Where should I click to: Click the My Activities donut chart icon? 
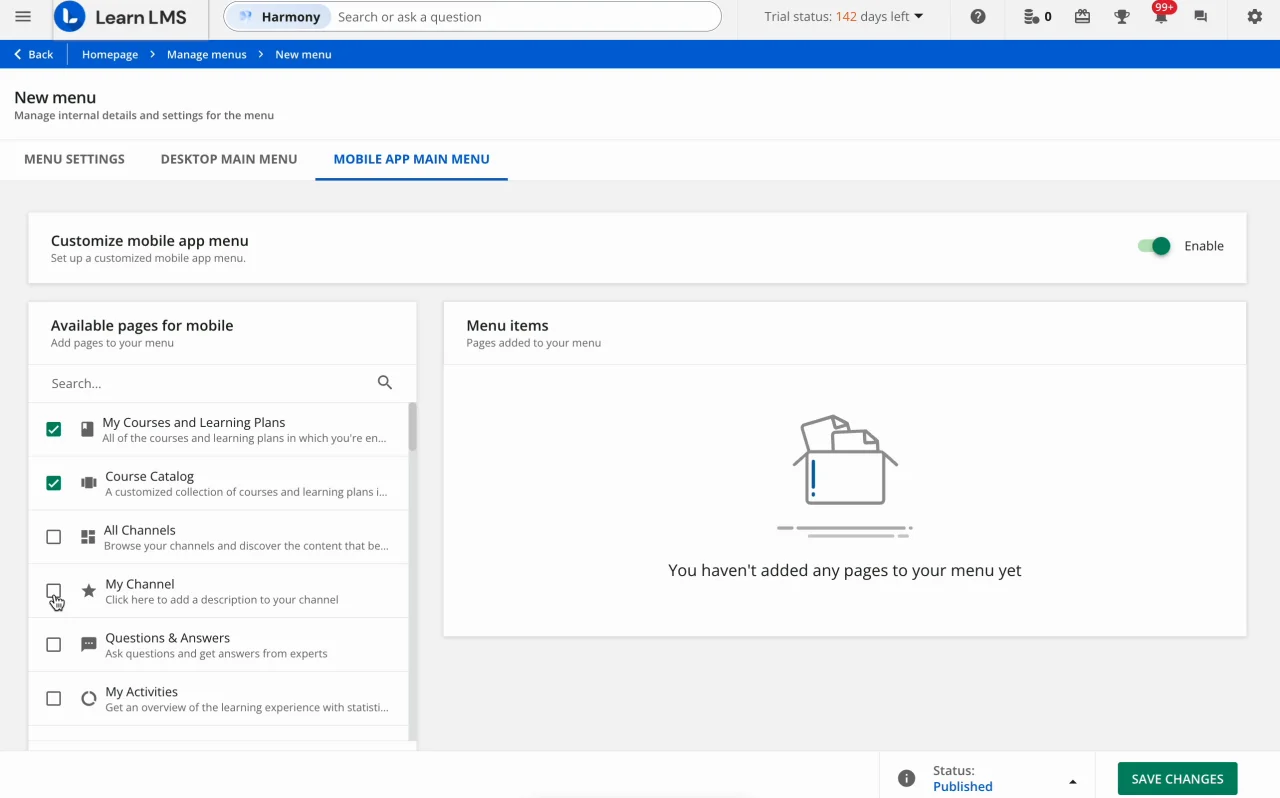pyautogui.click(x=89, y=699)
